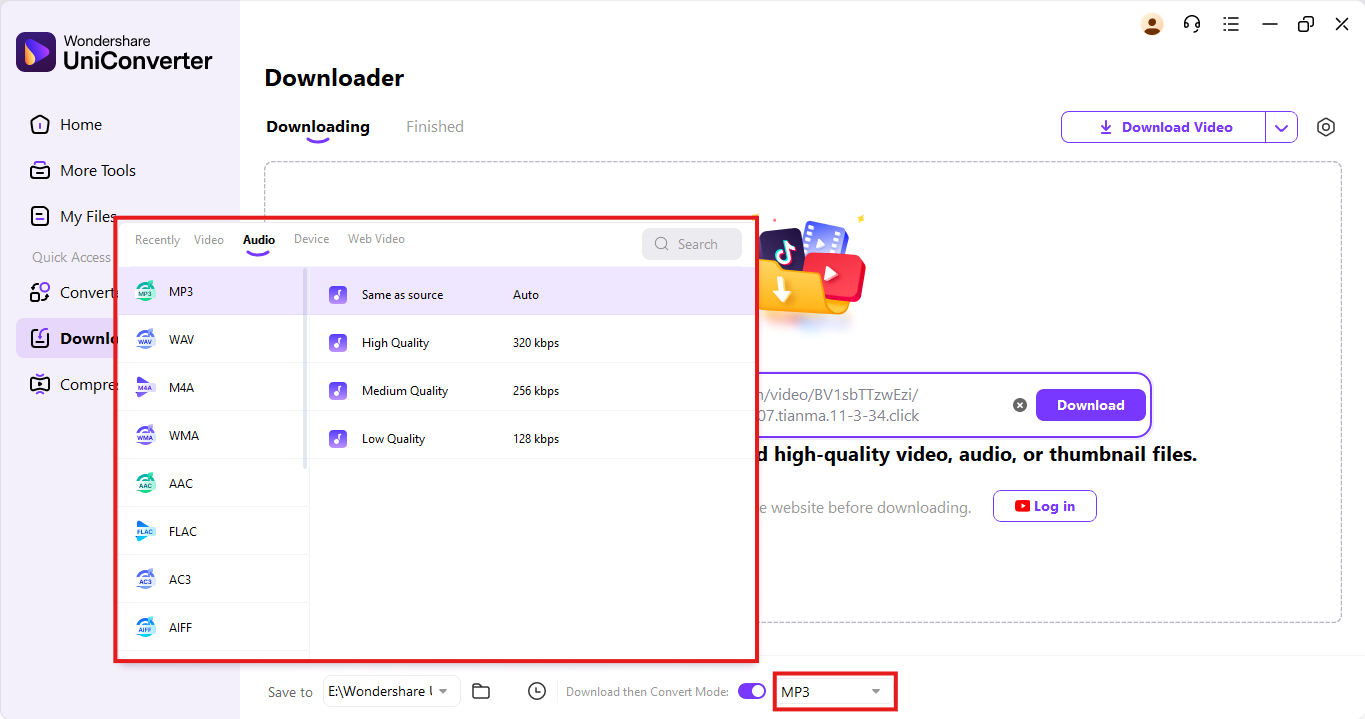Open More Tools in the sidebar
The image size is (1365, 719).
83,171
